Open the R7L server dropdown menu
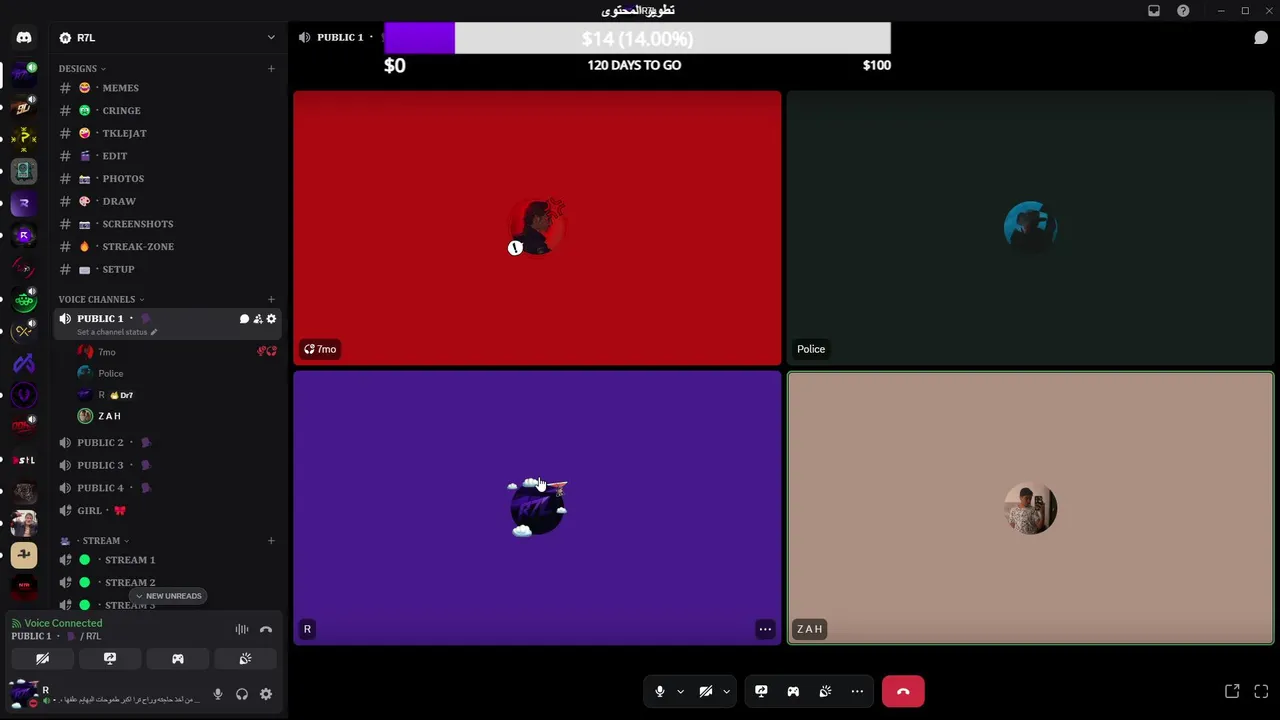Viewport: 1280px width, 720px height. [x=168, y=37]
